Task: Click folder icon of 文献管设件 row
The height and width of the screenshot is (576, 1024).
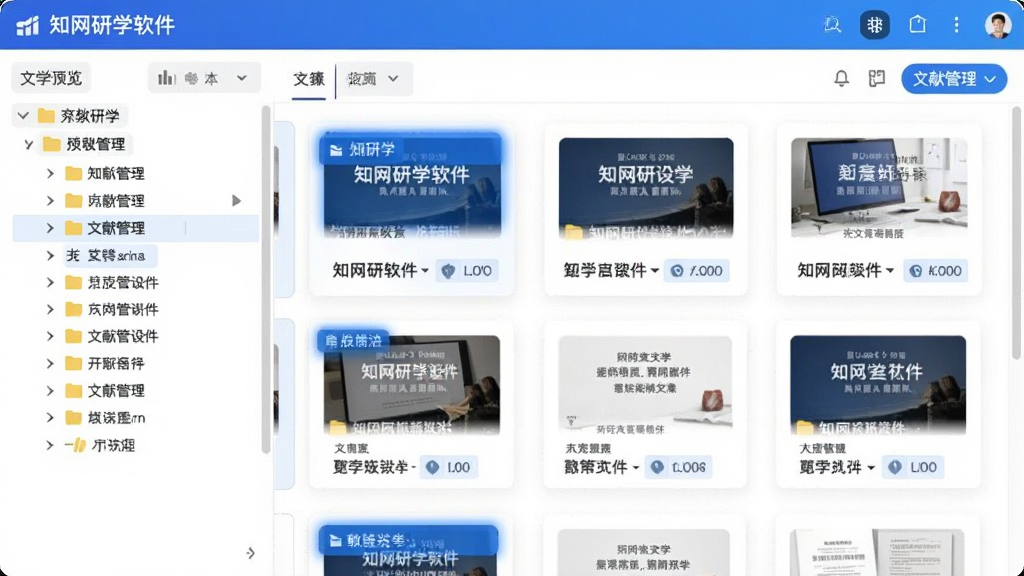Action: pyautogui.click(x=74, y=336)
